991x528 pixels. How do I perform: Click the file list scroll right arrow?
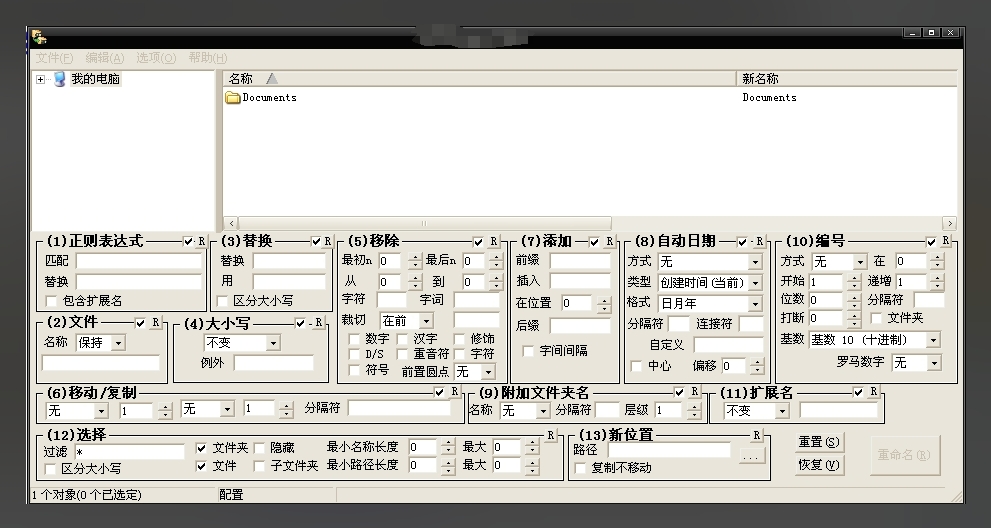(x=949, y=223)
